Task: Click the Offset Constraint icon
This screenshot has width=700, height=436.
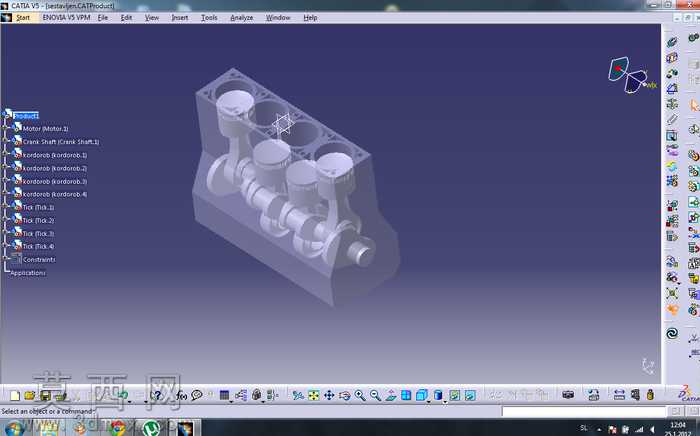Action: click(672, 73)
